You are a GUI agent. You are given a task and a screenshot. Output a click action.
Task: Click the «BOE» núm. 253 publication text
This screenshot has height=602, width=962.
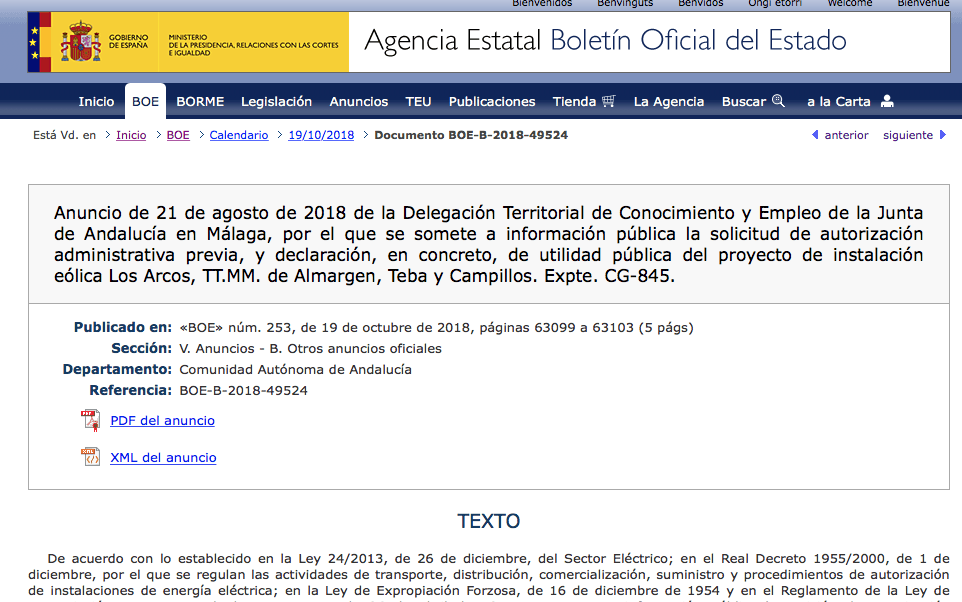pyautogui.click(x=436, y=328)
